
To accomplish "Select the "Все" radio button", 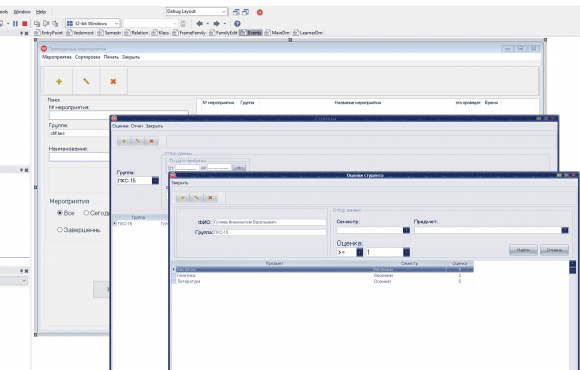I will point(60,213).
